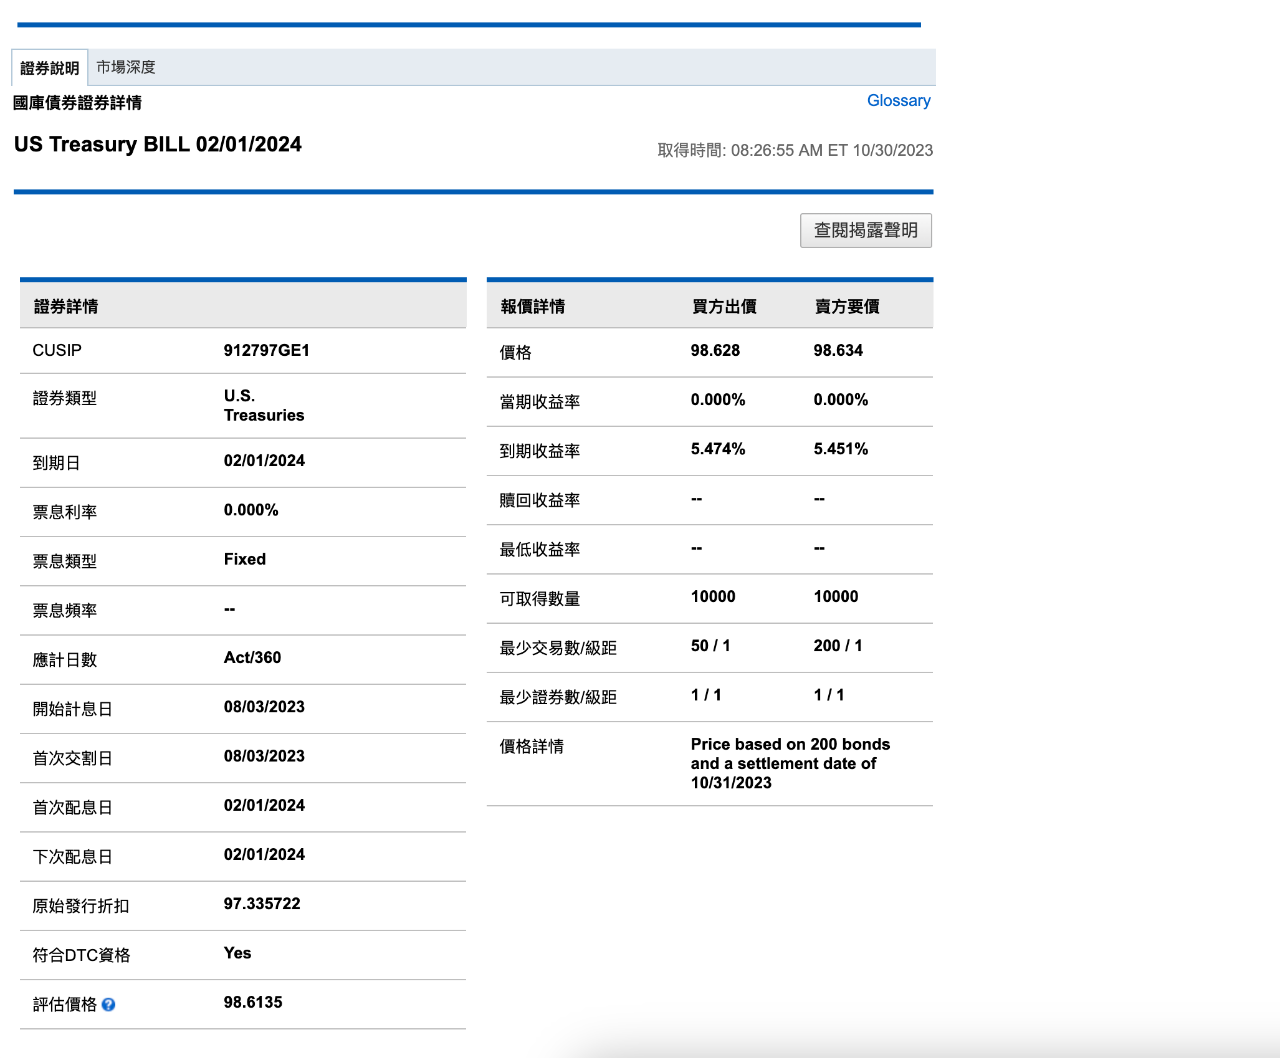Select the 符合DTC資格 value Yes
The height and width of the screenshot is (1058, 1280).
tap(237, 953)
